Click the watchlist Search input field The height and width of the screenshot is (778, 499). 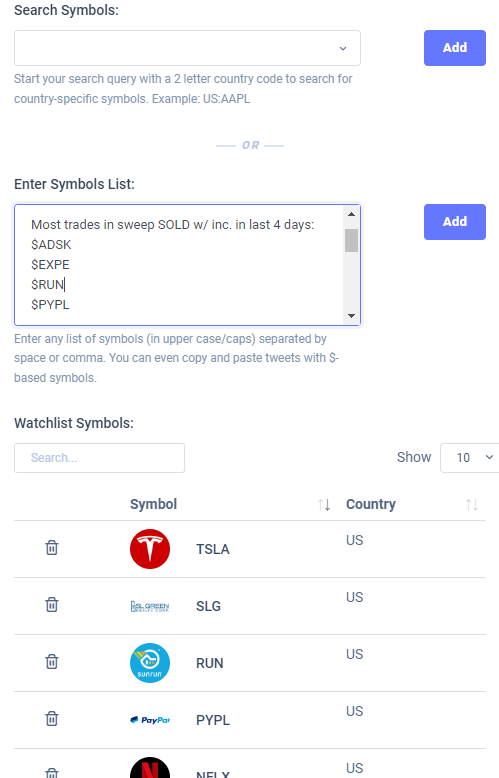[x=100, y=458]
